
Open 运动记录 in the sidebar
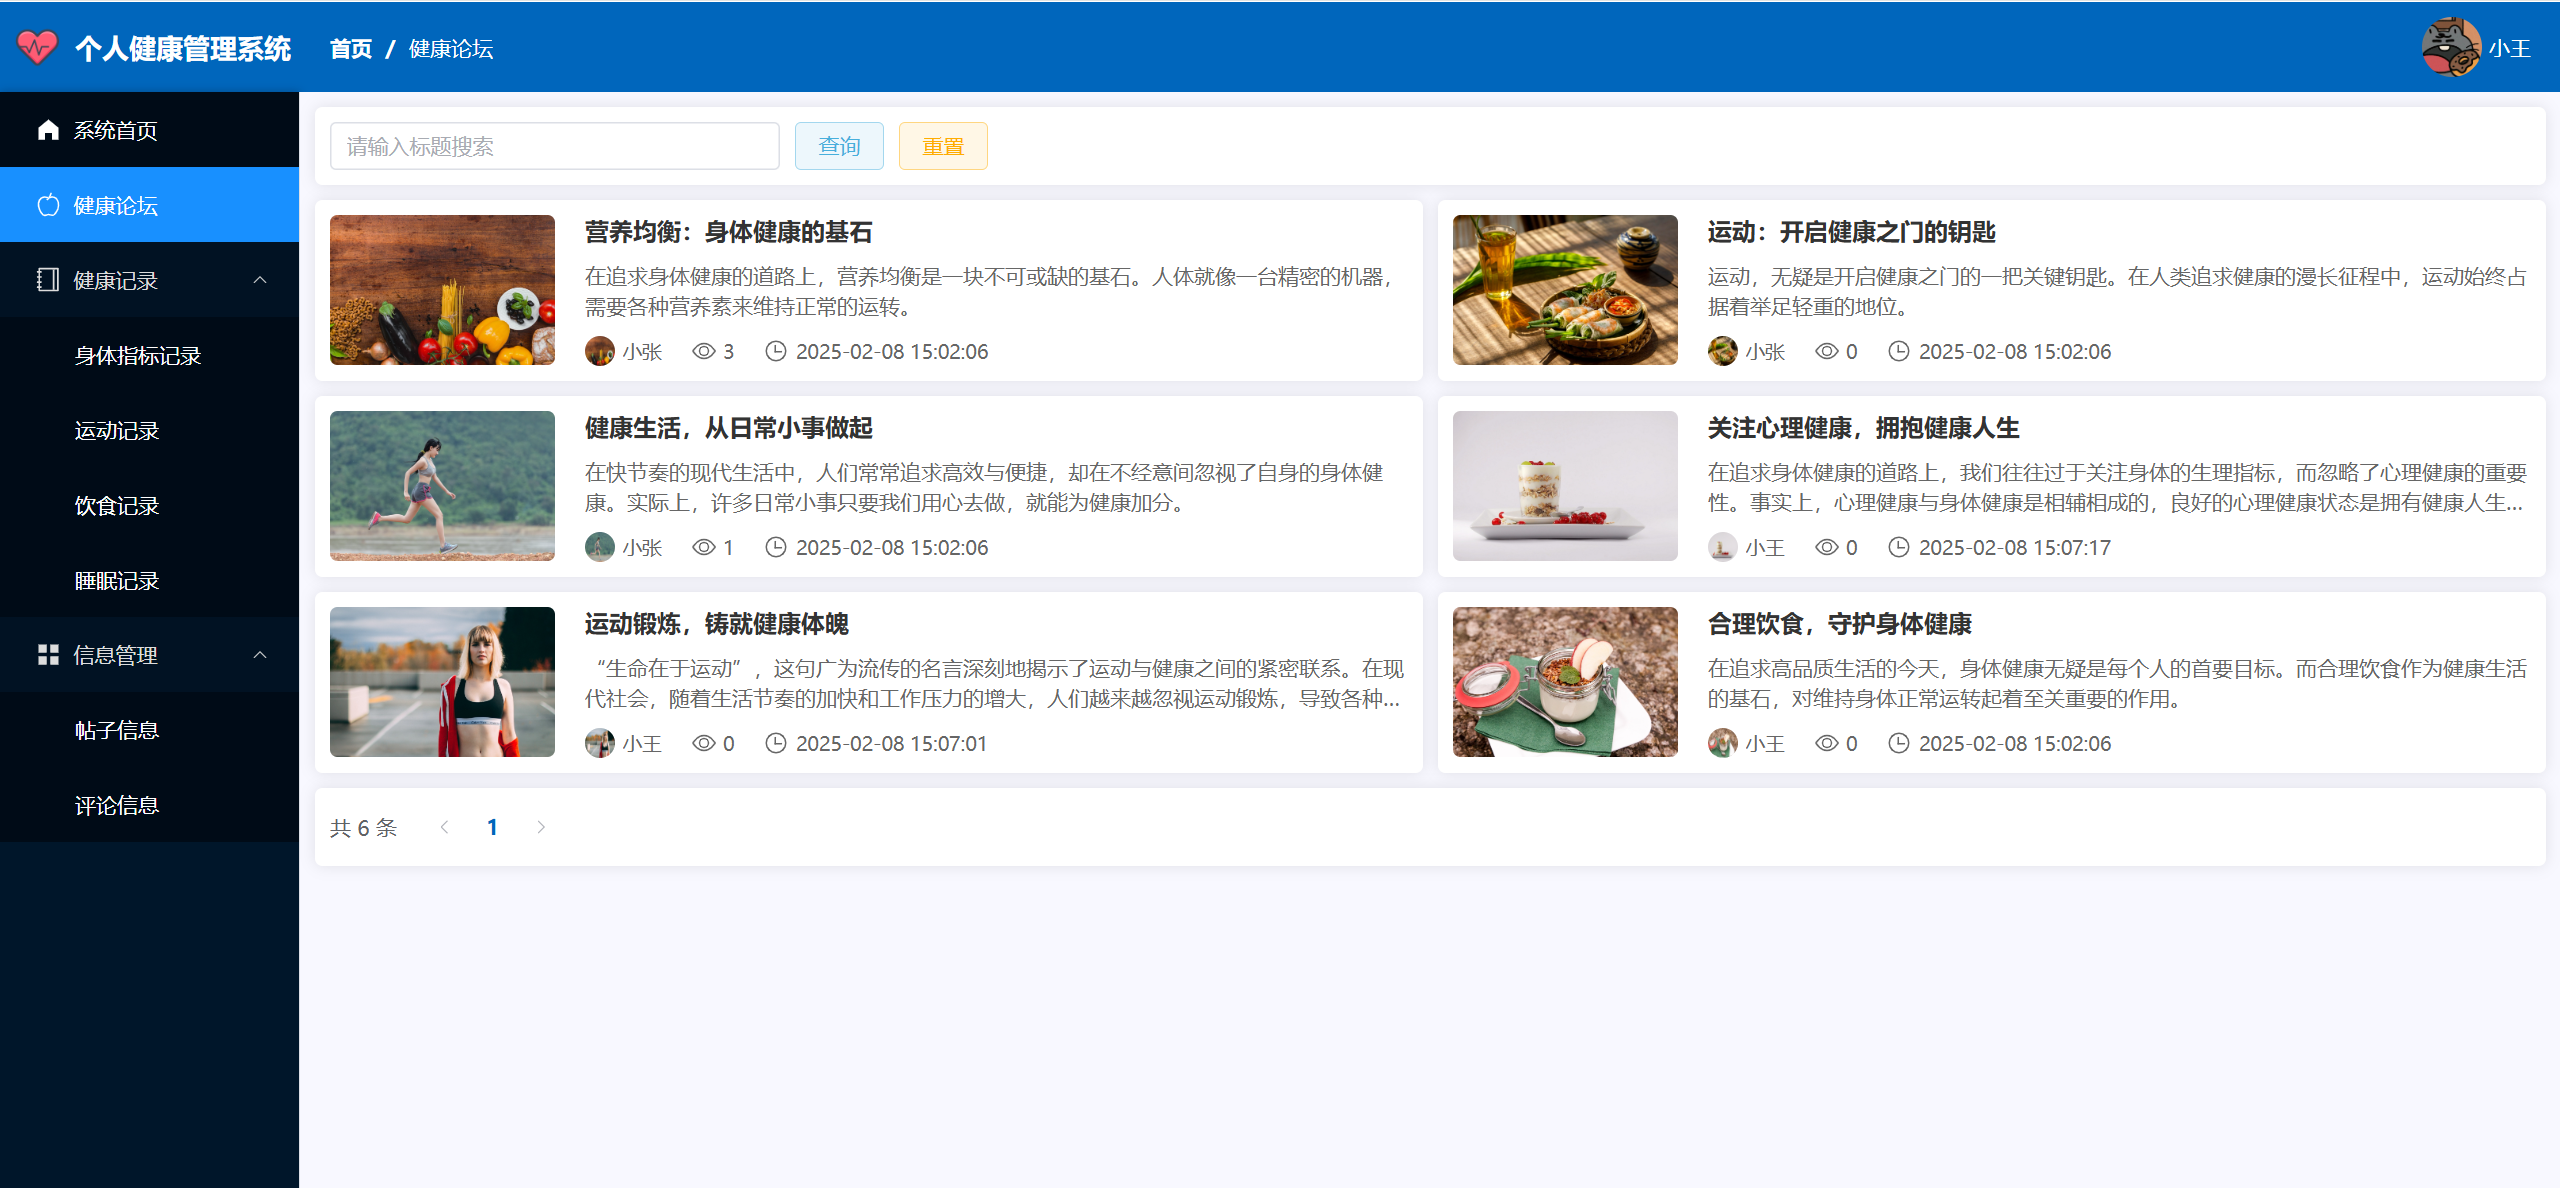[x=117, y=430]
